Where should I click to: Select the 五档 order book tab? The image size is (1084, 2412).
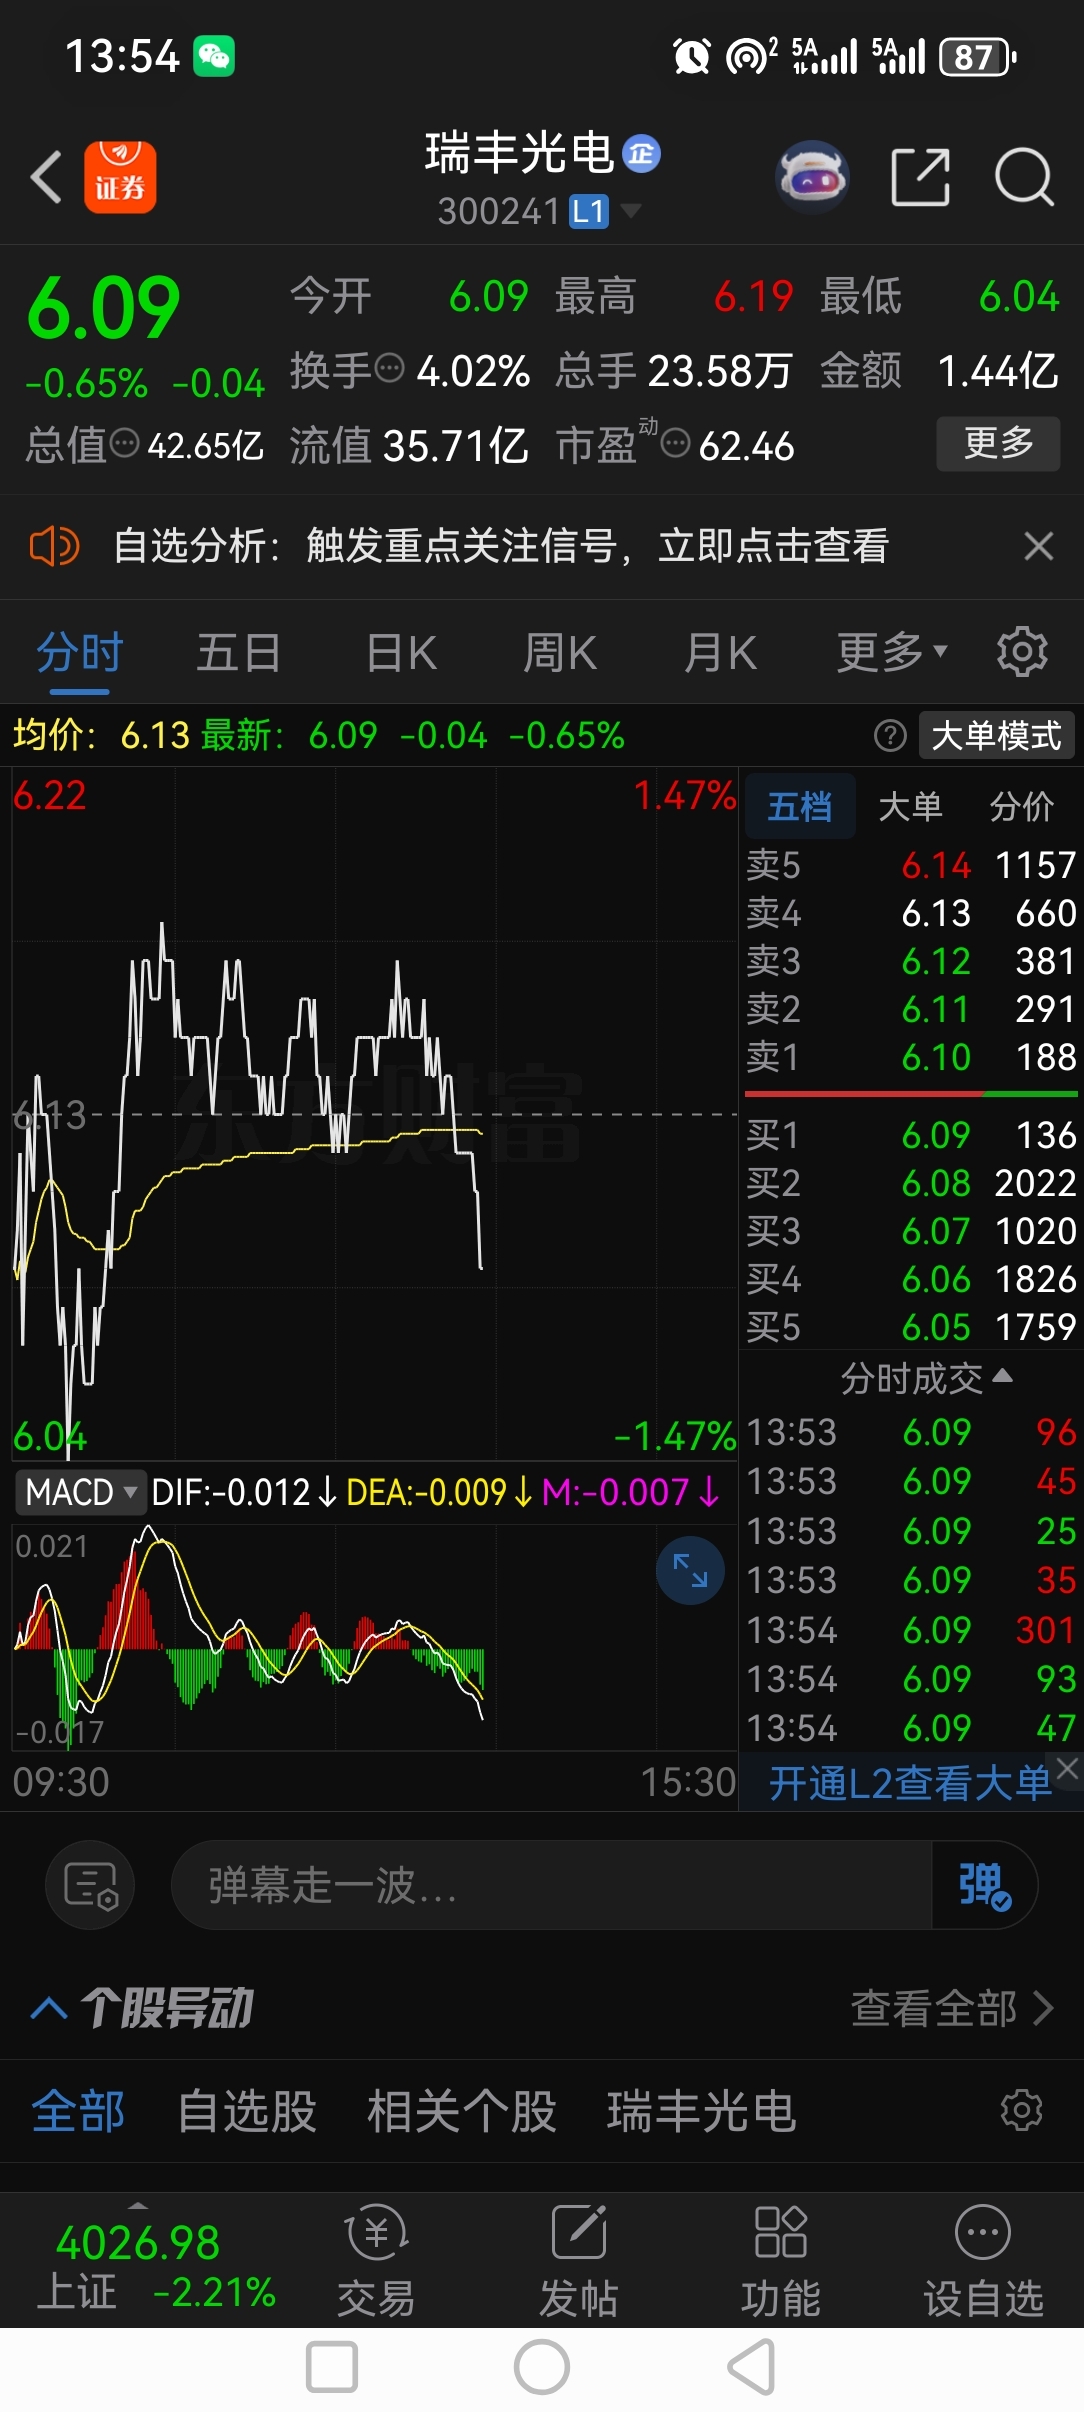(x=799, y=806)
